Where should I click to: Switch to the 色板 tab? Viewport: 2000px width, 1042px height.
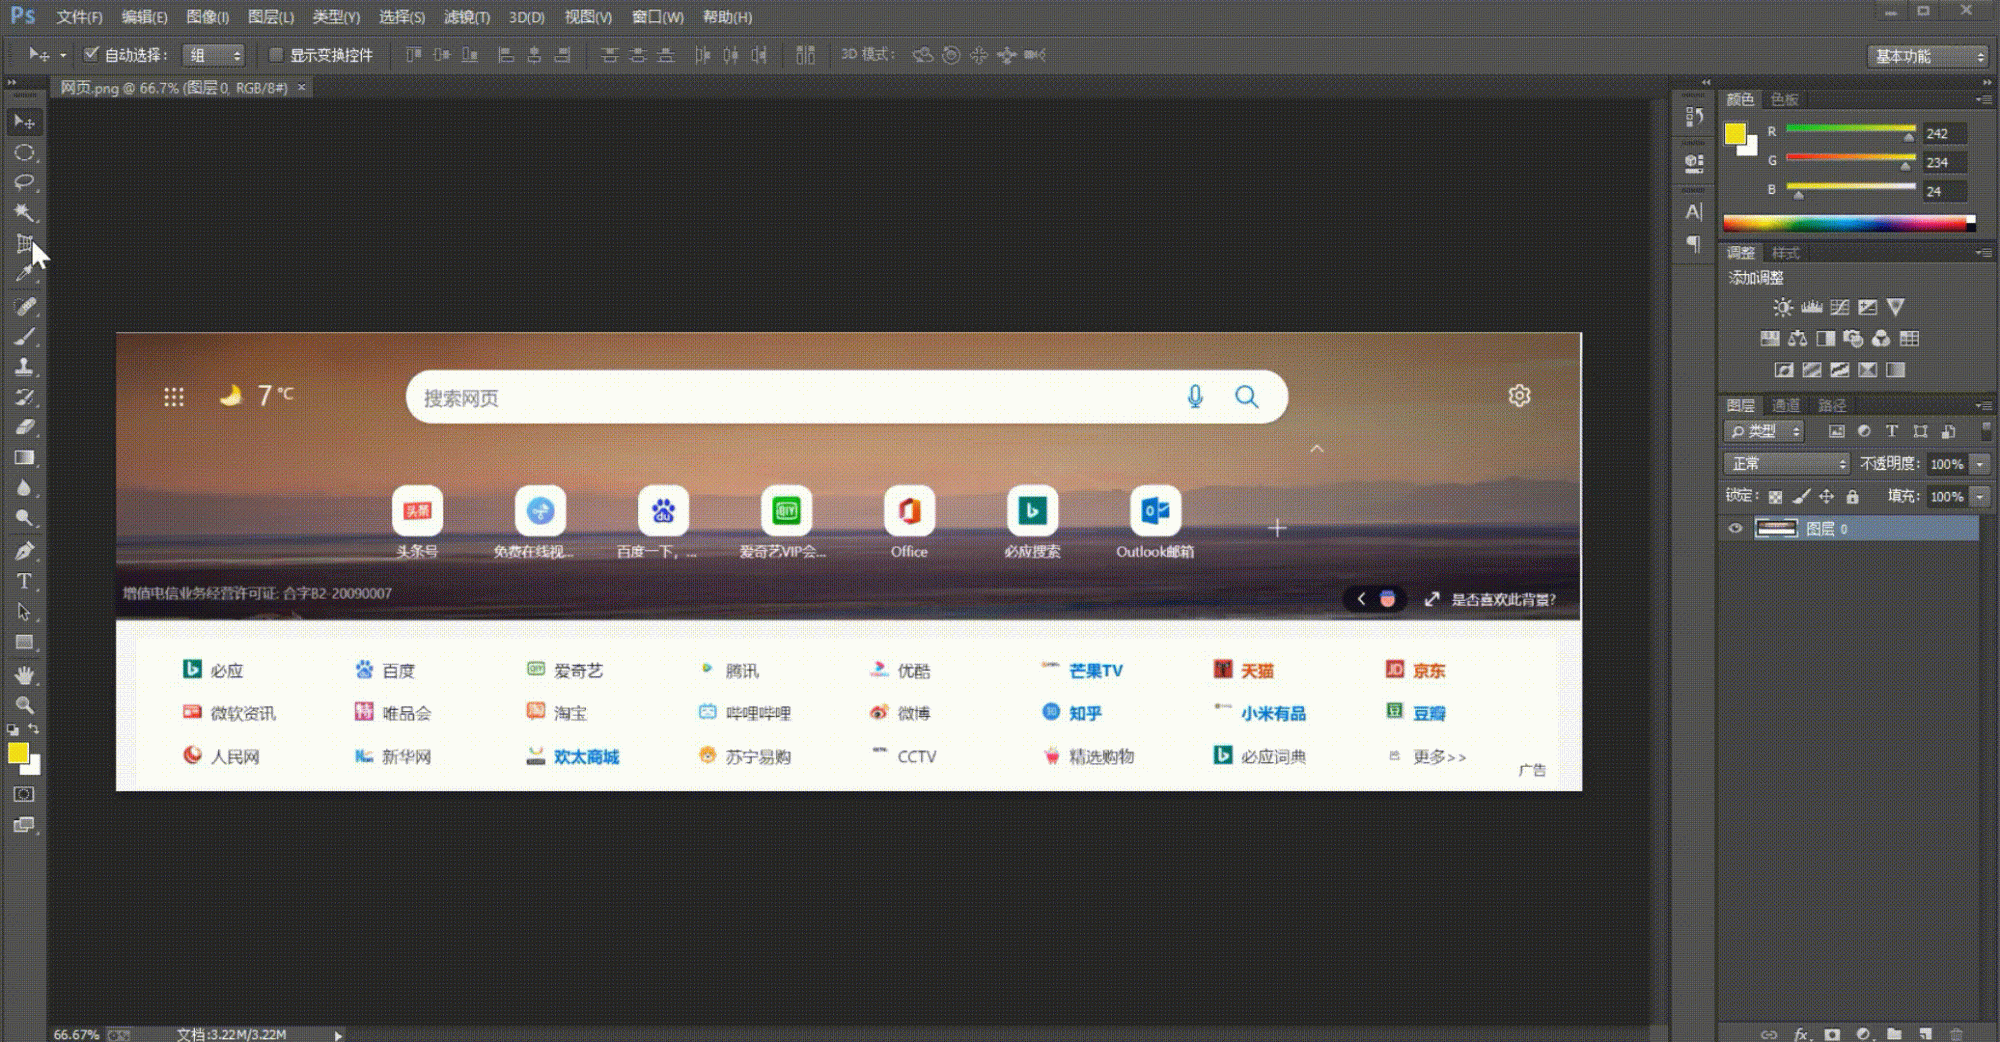[1785, 99]
